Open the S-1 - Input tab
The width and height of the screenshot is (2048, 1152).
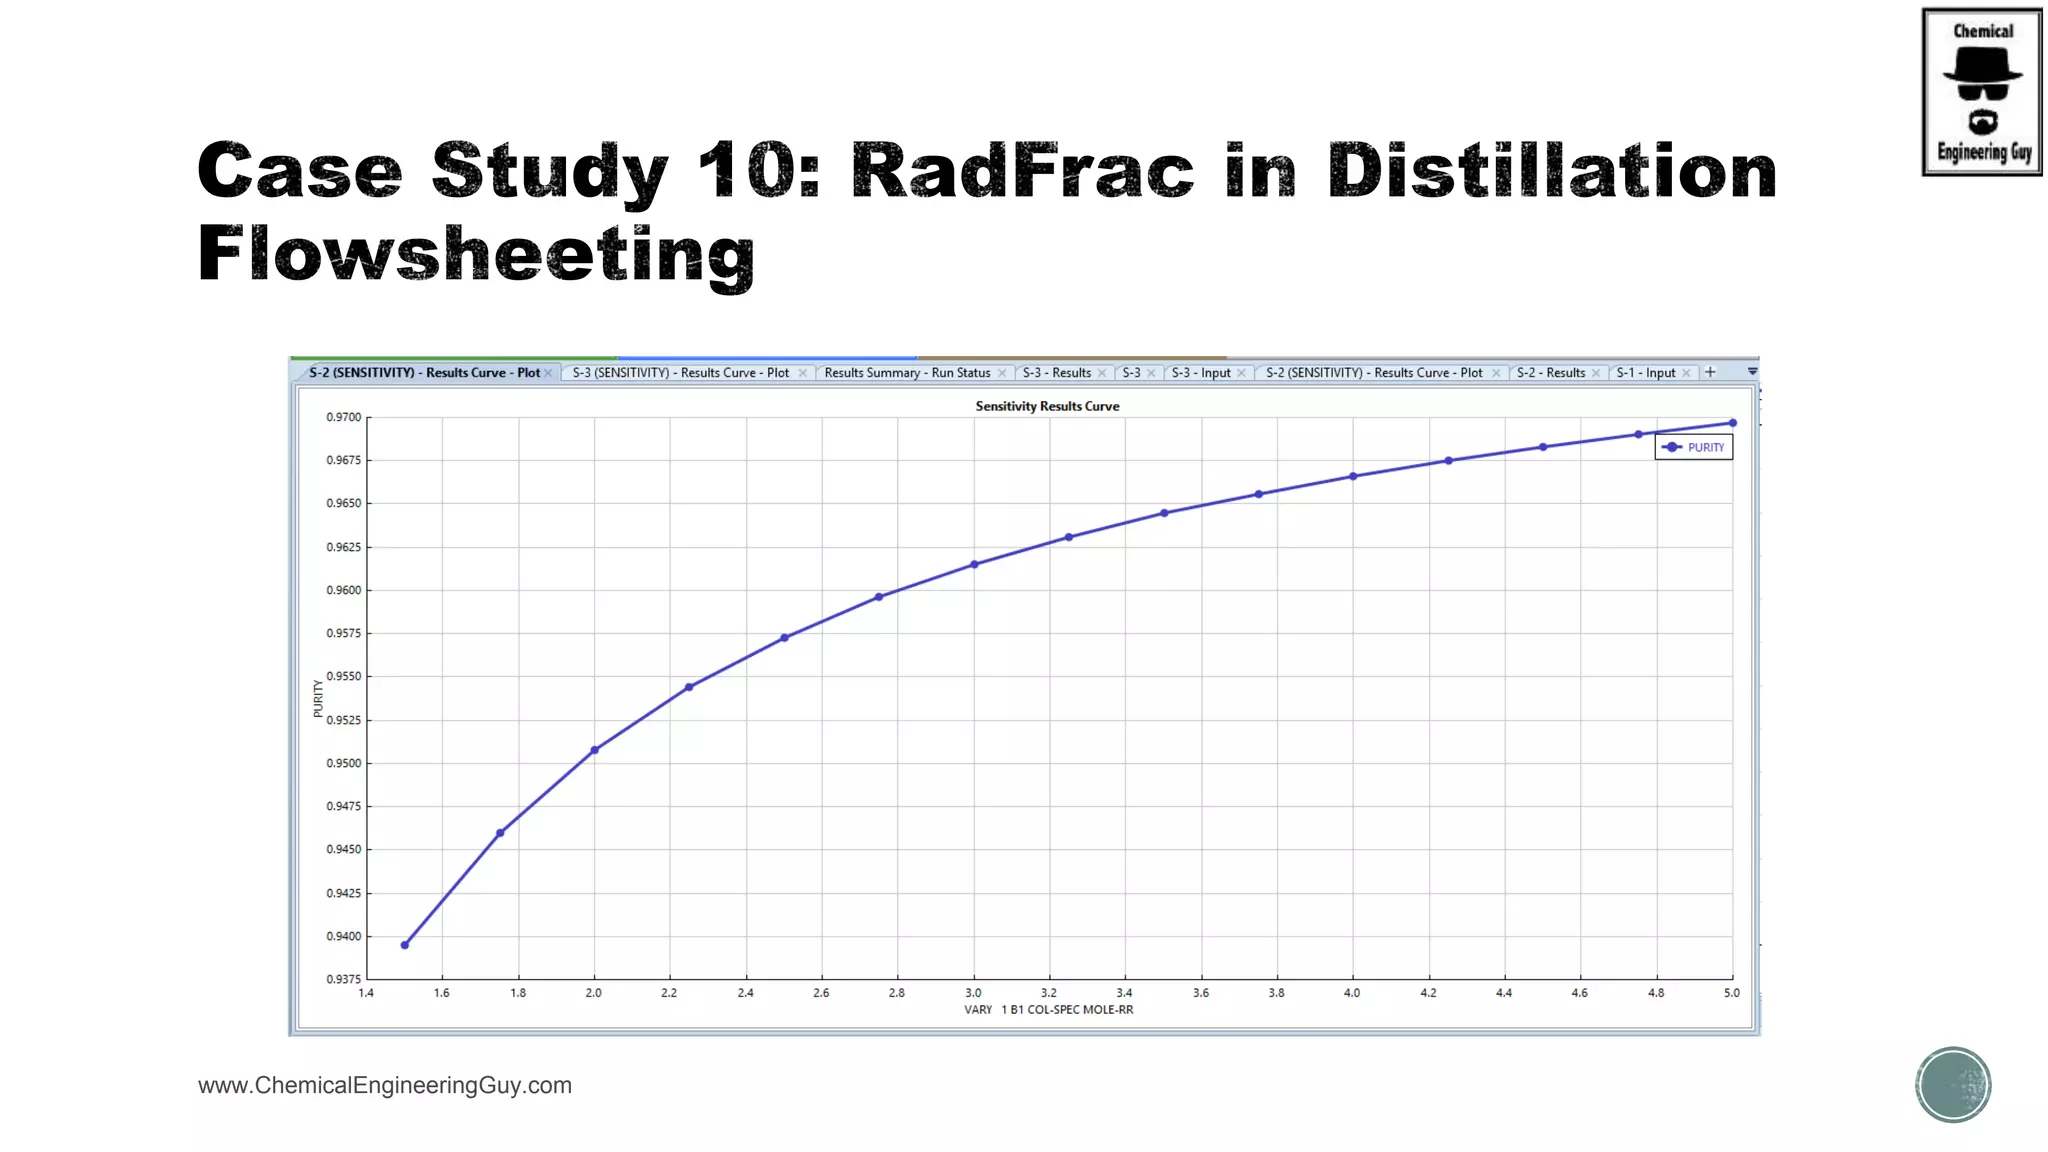[1645, 373]
